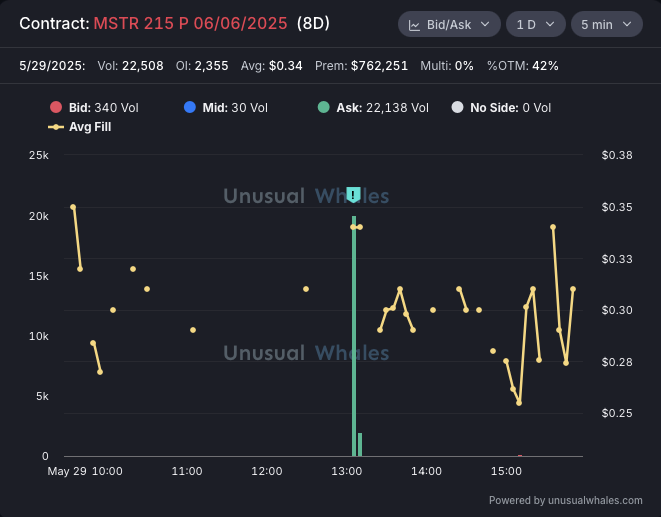This screenshot has width=661, height=517.
Task: Click the chevron arrow in Bid/Ask dropdown
Action: [x=485, y=24]
